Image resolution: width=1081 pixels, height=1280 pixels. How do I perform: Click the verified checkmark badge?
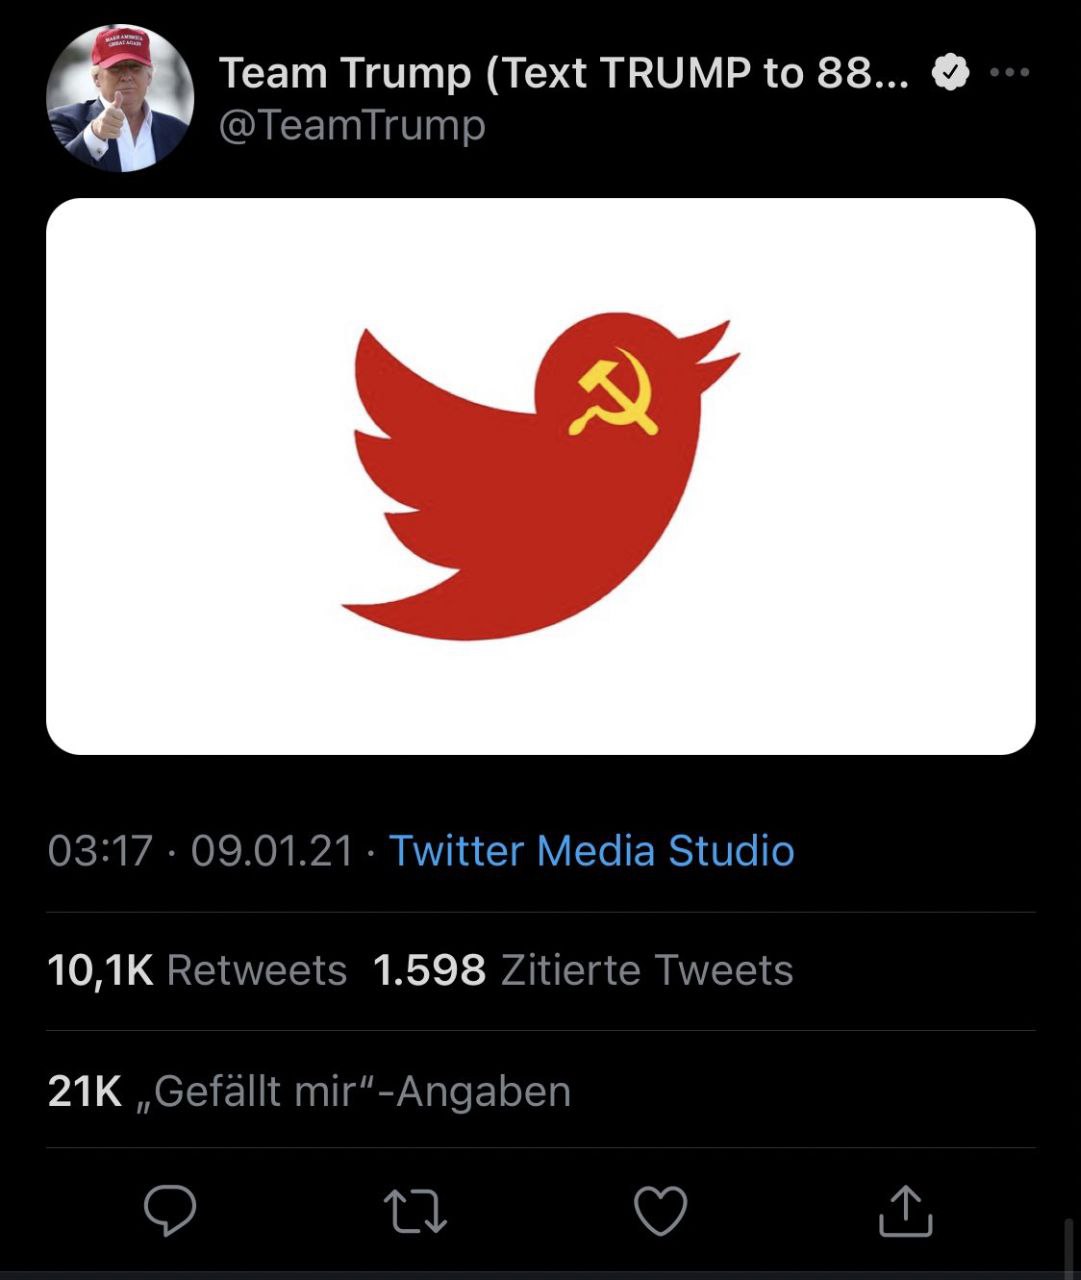pos(950,73)
